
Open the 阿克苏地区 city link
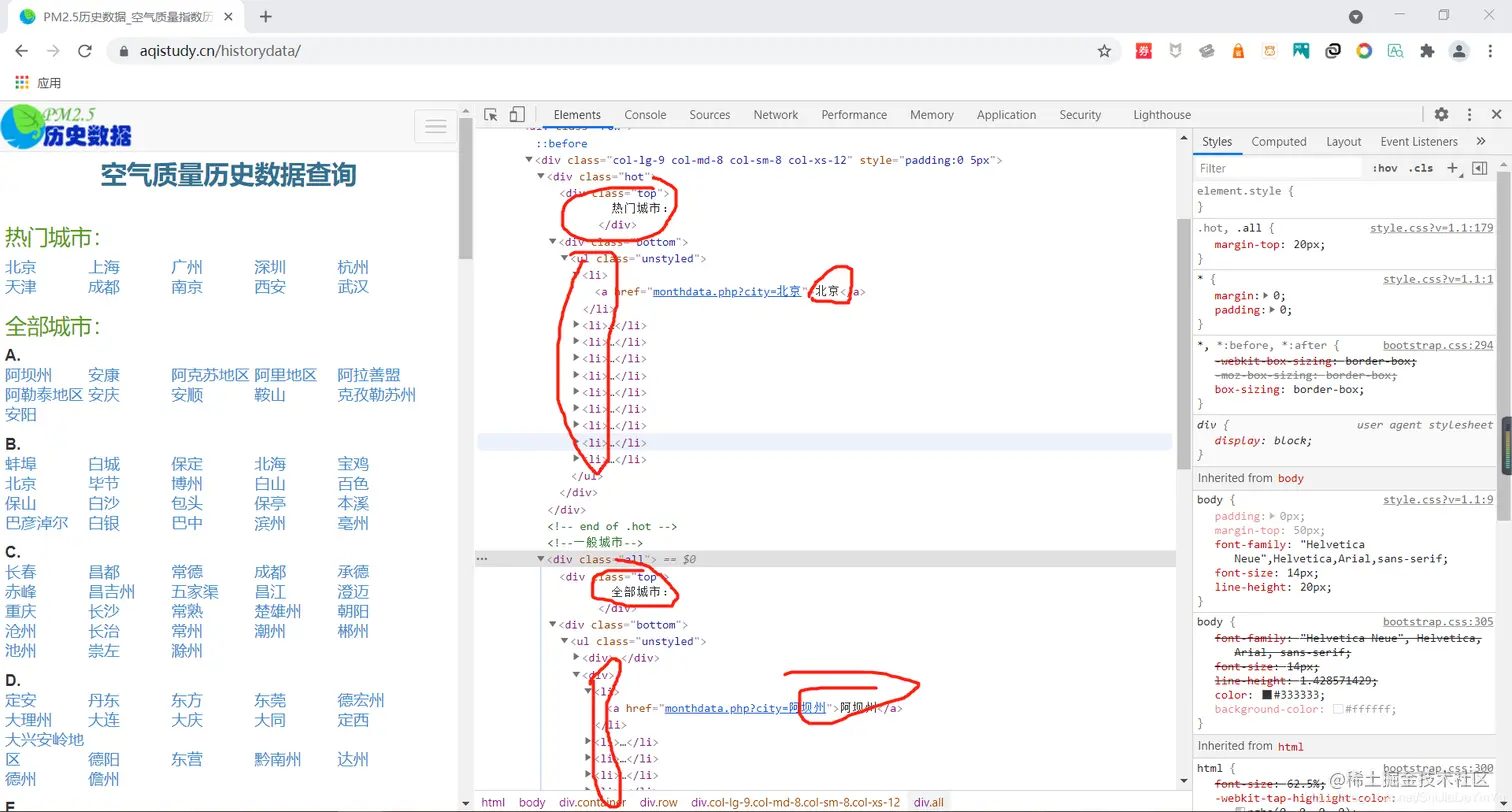[x=210, y=375]
